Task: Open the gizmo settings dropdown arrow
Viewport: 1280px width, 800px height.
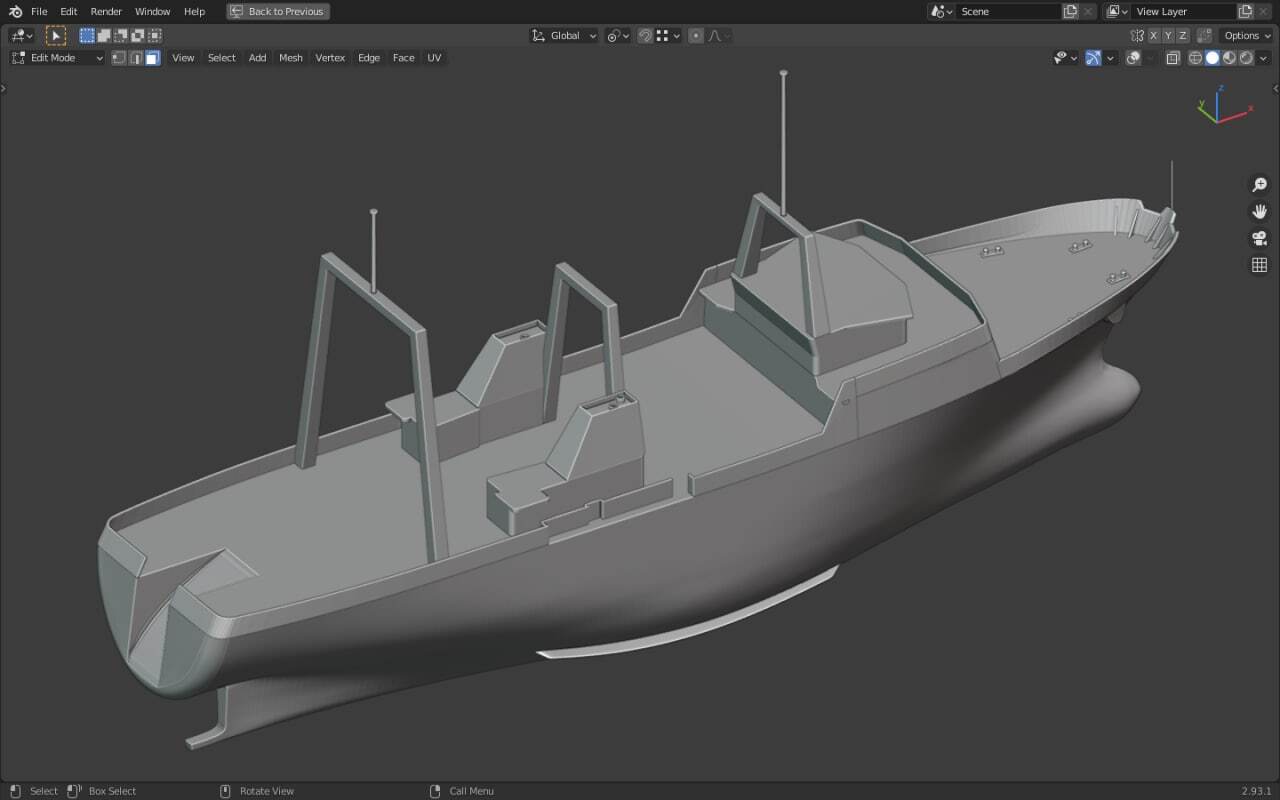Action: tap(1110, 58)
